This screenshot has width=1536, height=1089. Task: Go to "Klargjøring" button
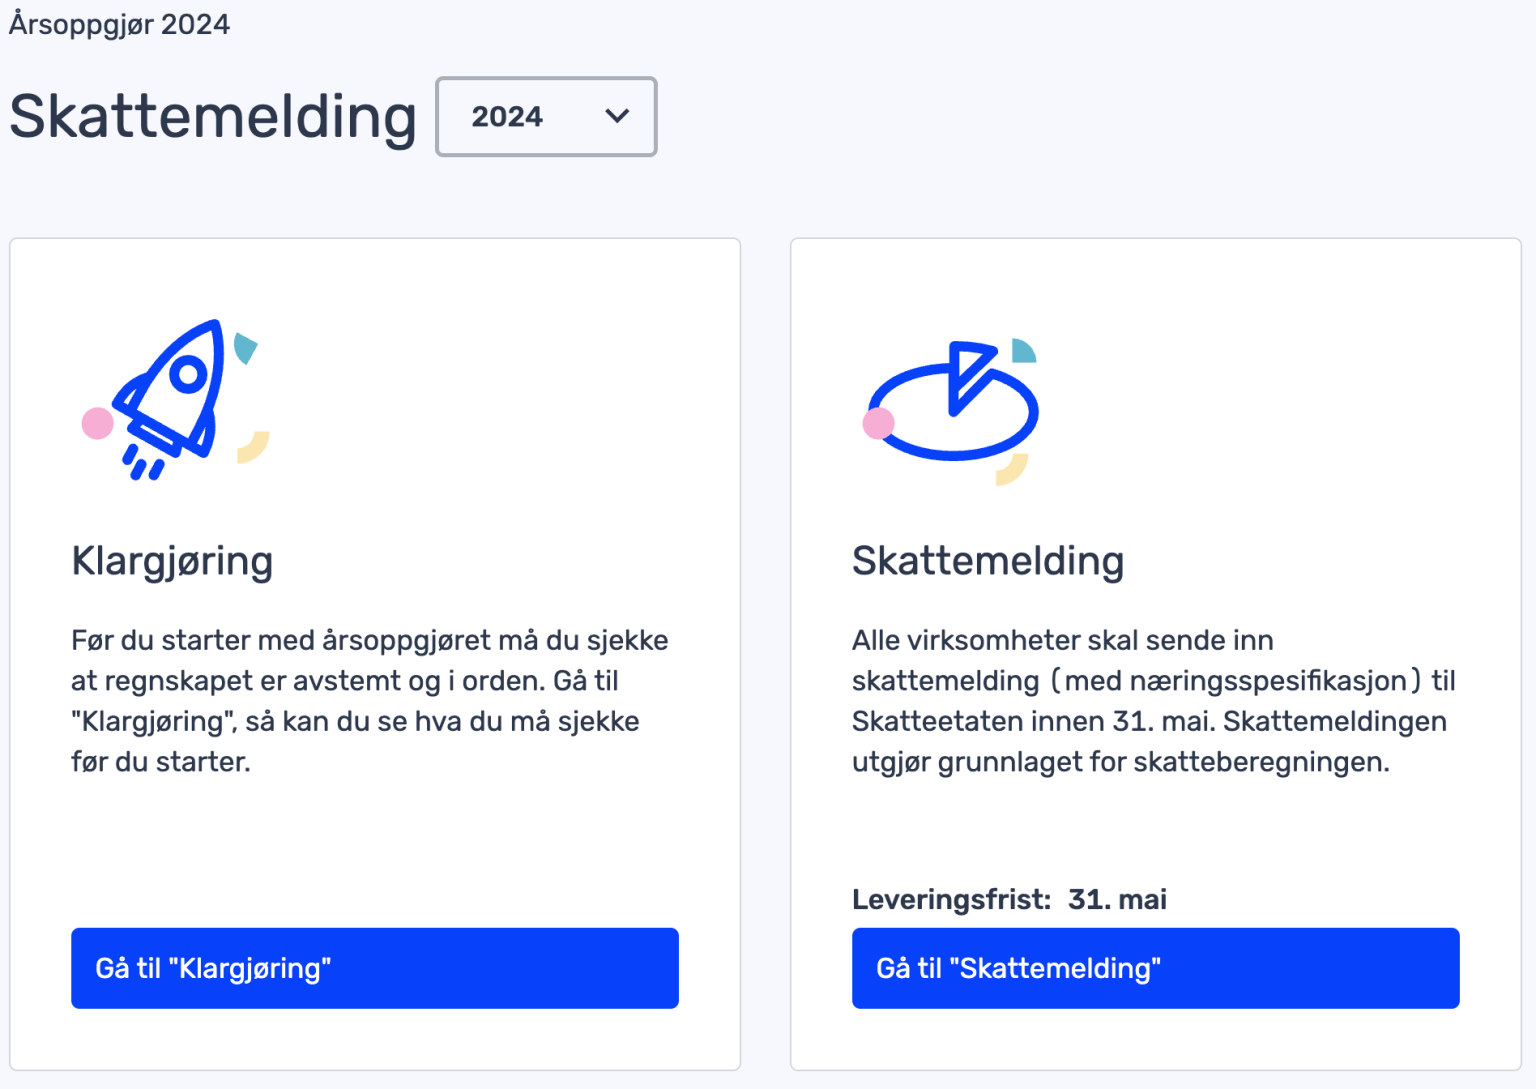coord(375,968)
